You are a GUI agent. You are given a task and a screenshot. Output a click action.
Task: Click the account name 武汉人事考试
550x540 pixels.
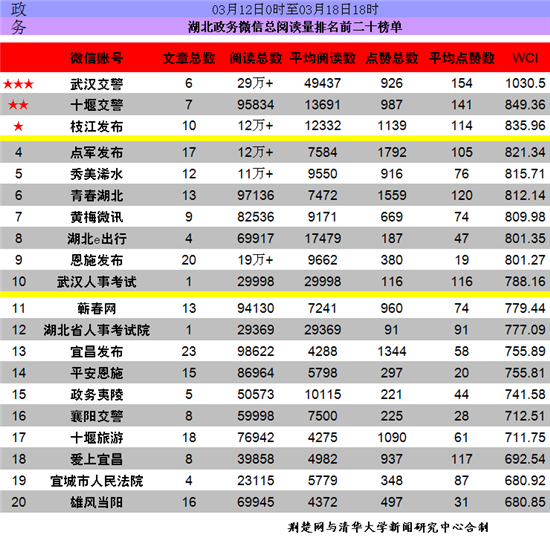96,282
